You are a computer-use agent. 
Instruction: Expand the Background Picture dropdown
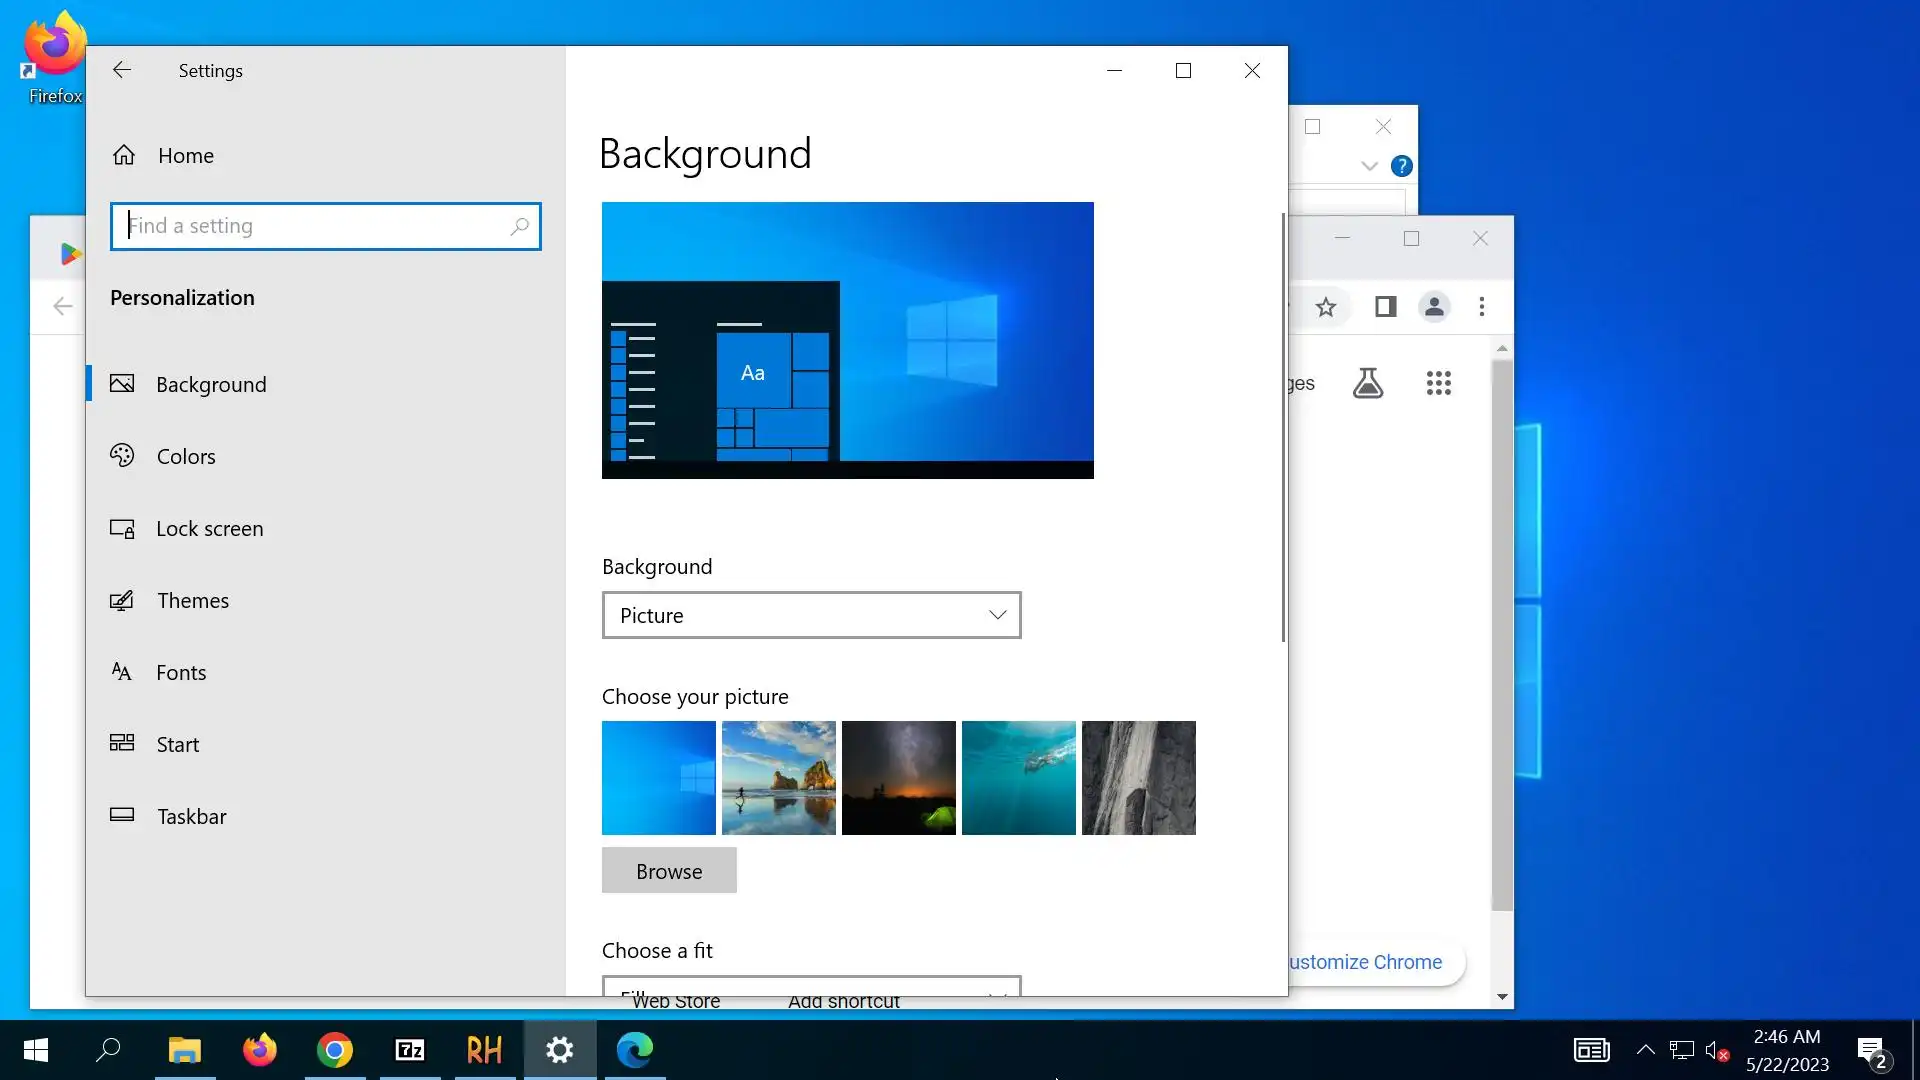coord(811,615)
